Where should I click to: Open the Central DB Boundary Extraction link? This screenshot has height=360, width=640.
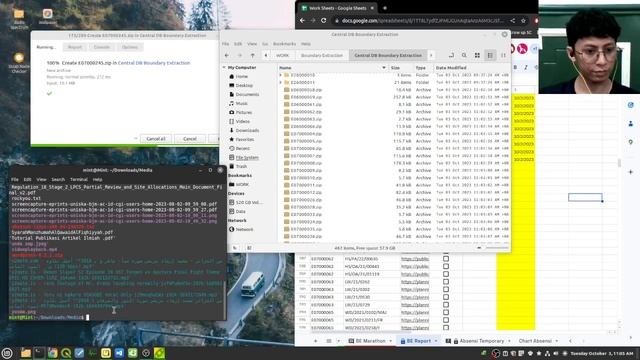154,63
